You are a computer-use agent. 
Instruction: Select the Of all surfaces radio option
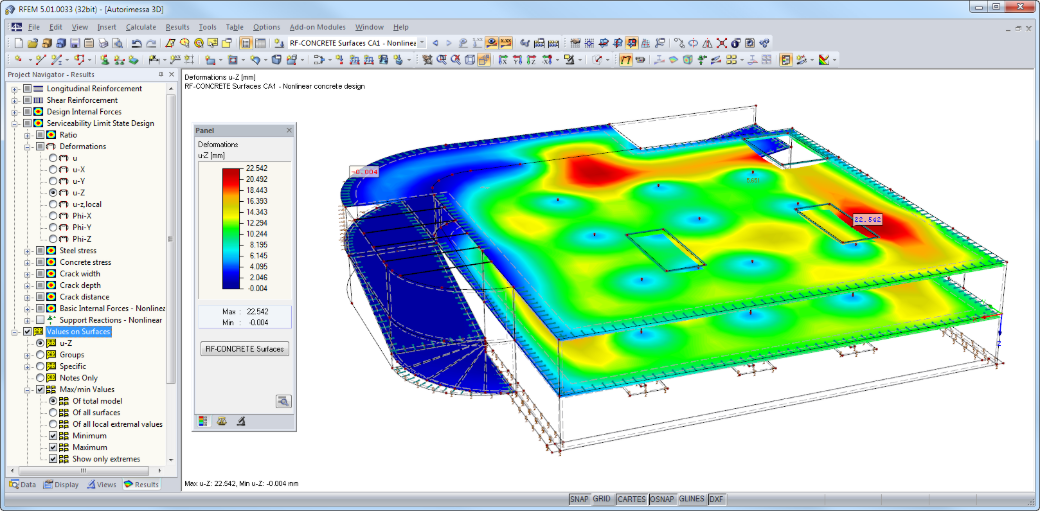[x=53, y=412]
